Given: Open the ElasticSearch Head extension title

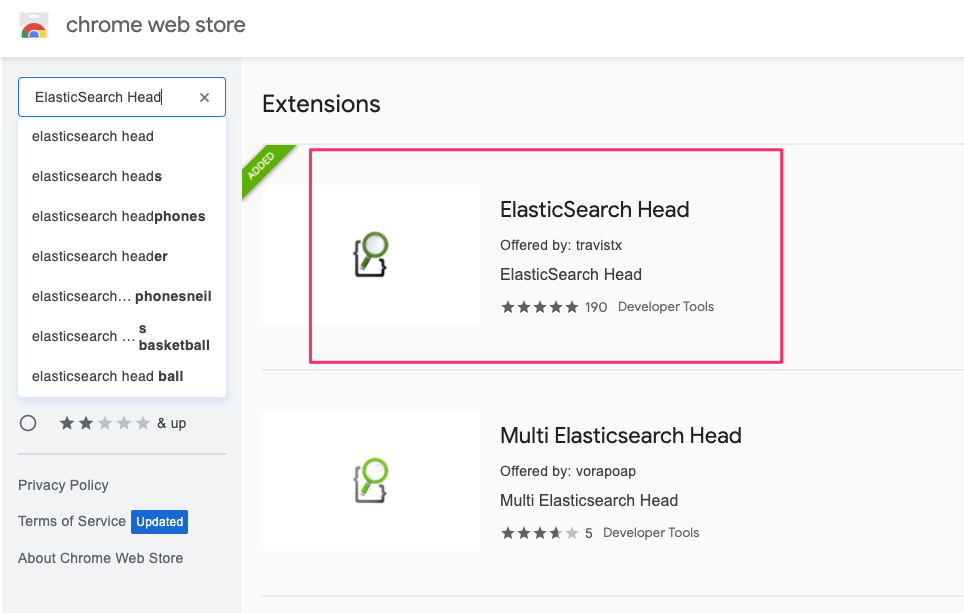Looking at the screenshot, I should pyautogui.click(x=595, y=210).
